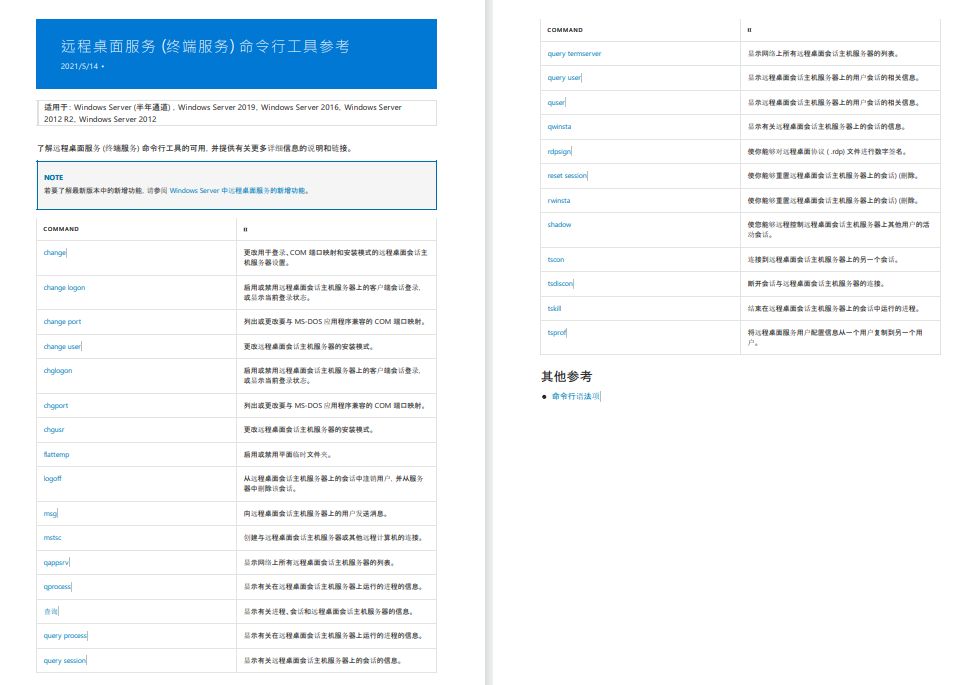Image resolution: width=976 pixels, height=685 pixels.
Task: Open the change logon link
Action: [x=64, y=288]
